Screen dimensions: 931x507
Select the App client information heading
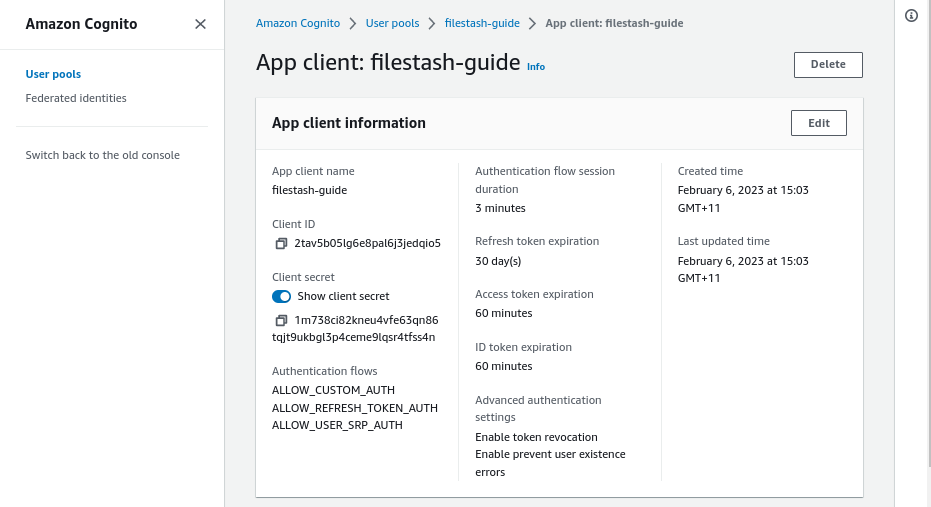click(349, 123)
